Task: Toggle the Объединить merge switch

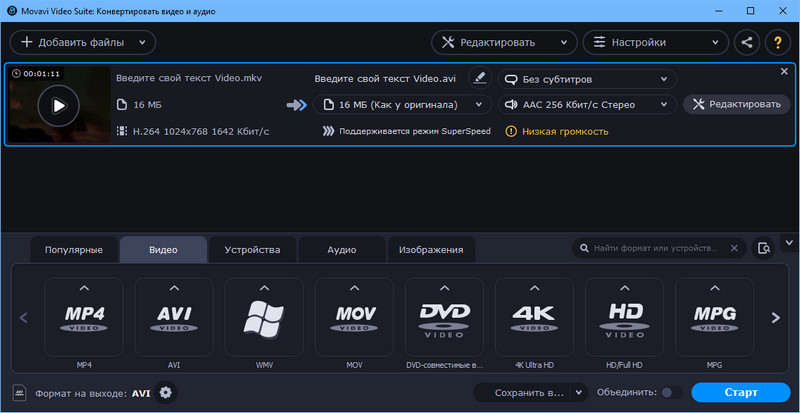Action: click(x=671, y=393)
